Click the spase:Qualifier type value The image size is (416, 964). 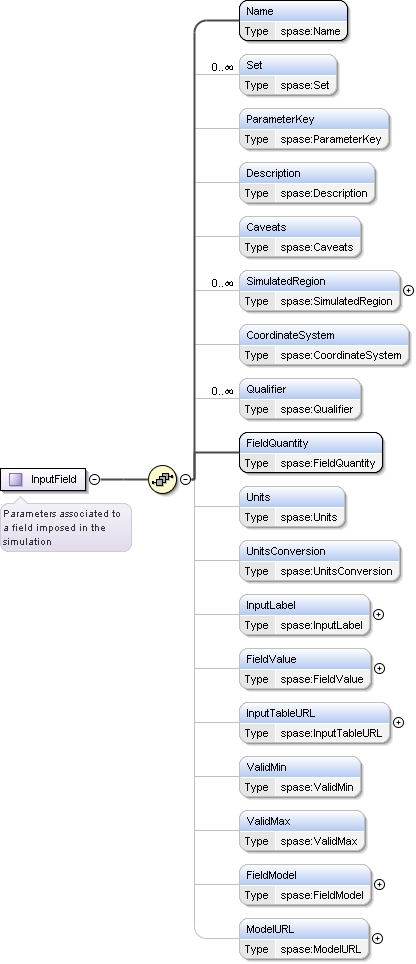click(x=317, y=409)
